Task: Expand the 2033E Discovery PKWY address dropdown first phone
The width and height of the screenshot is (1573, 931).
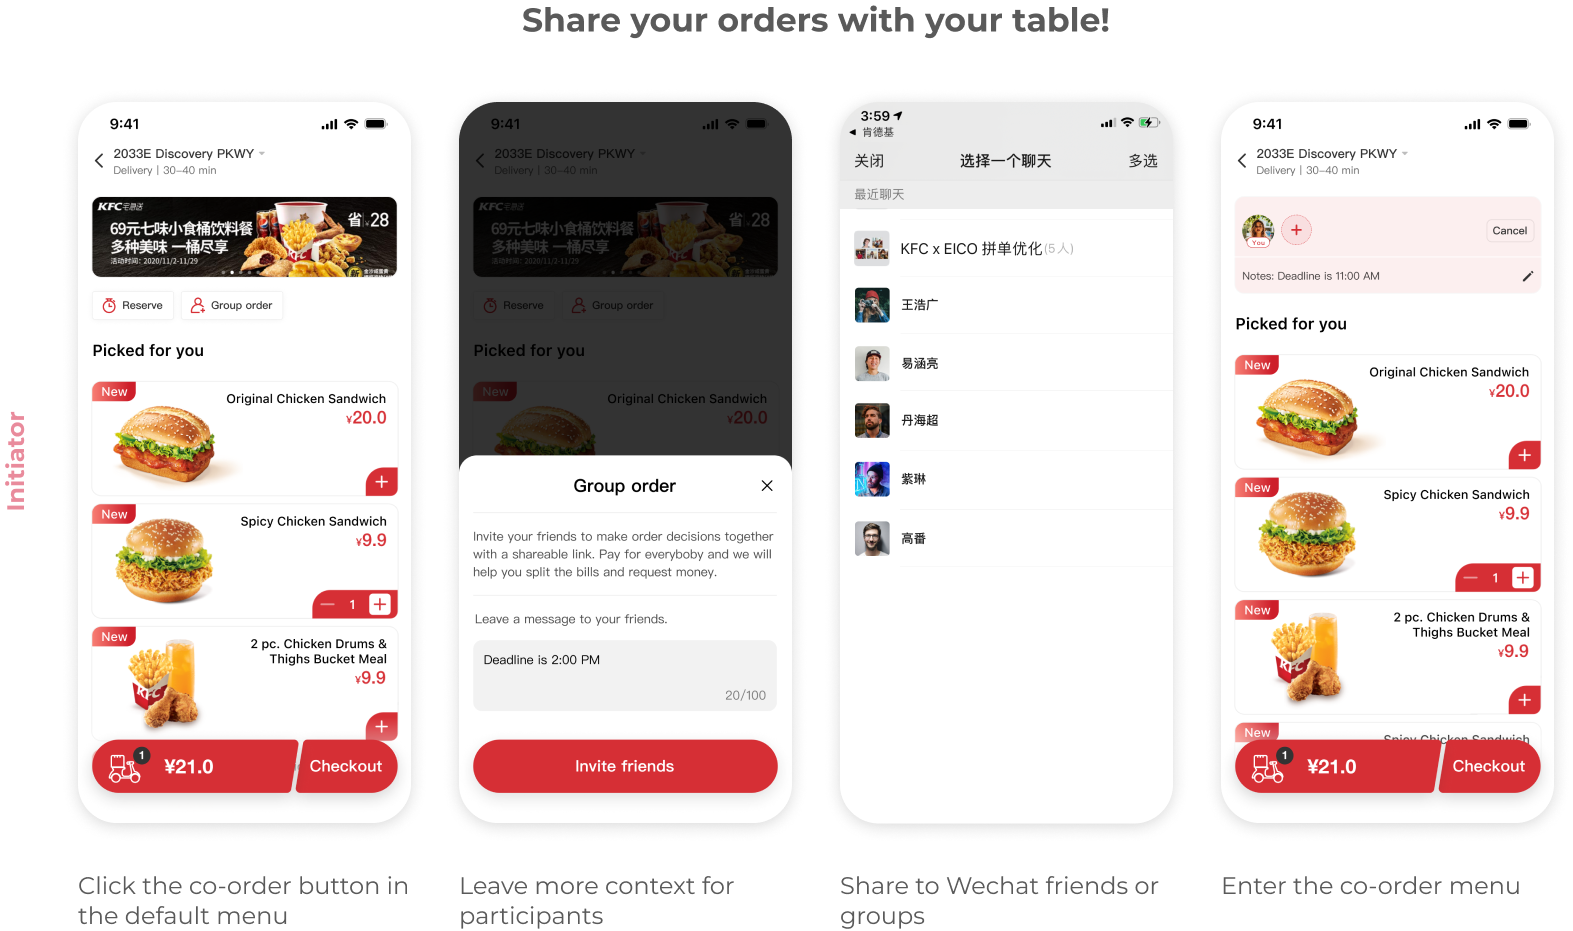Action: (x=262, y=153)
